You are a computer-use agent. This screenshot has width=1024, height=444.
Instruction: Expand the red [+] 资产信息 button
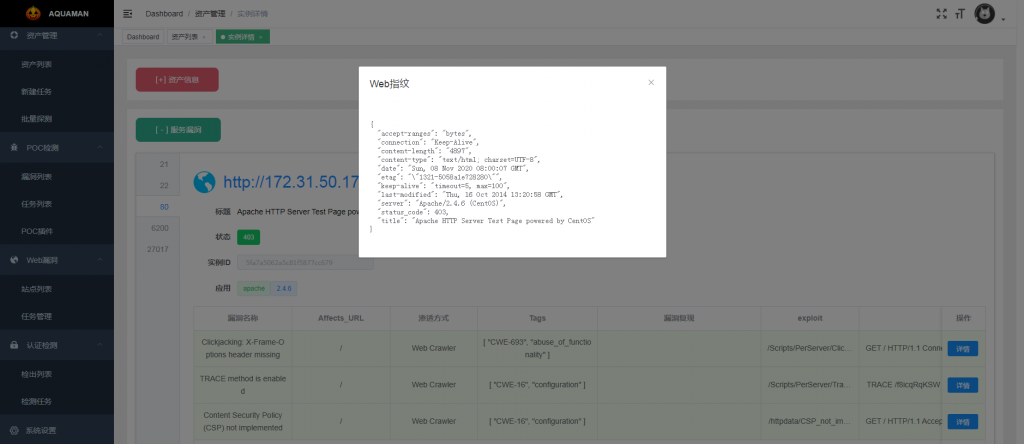(177, 80)
